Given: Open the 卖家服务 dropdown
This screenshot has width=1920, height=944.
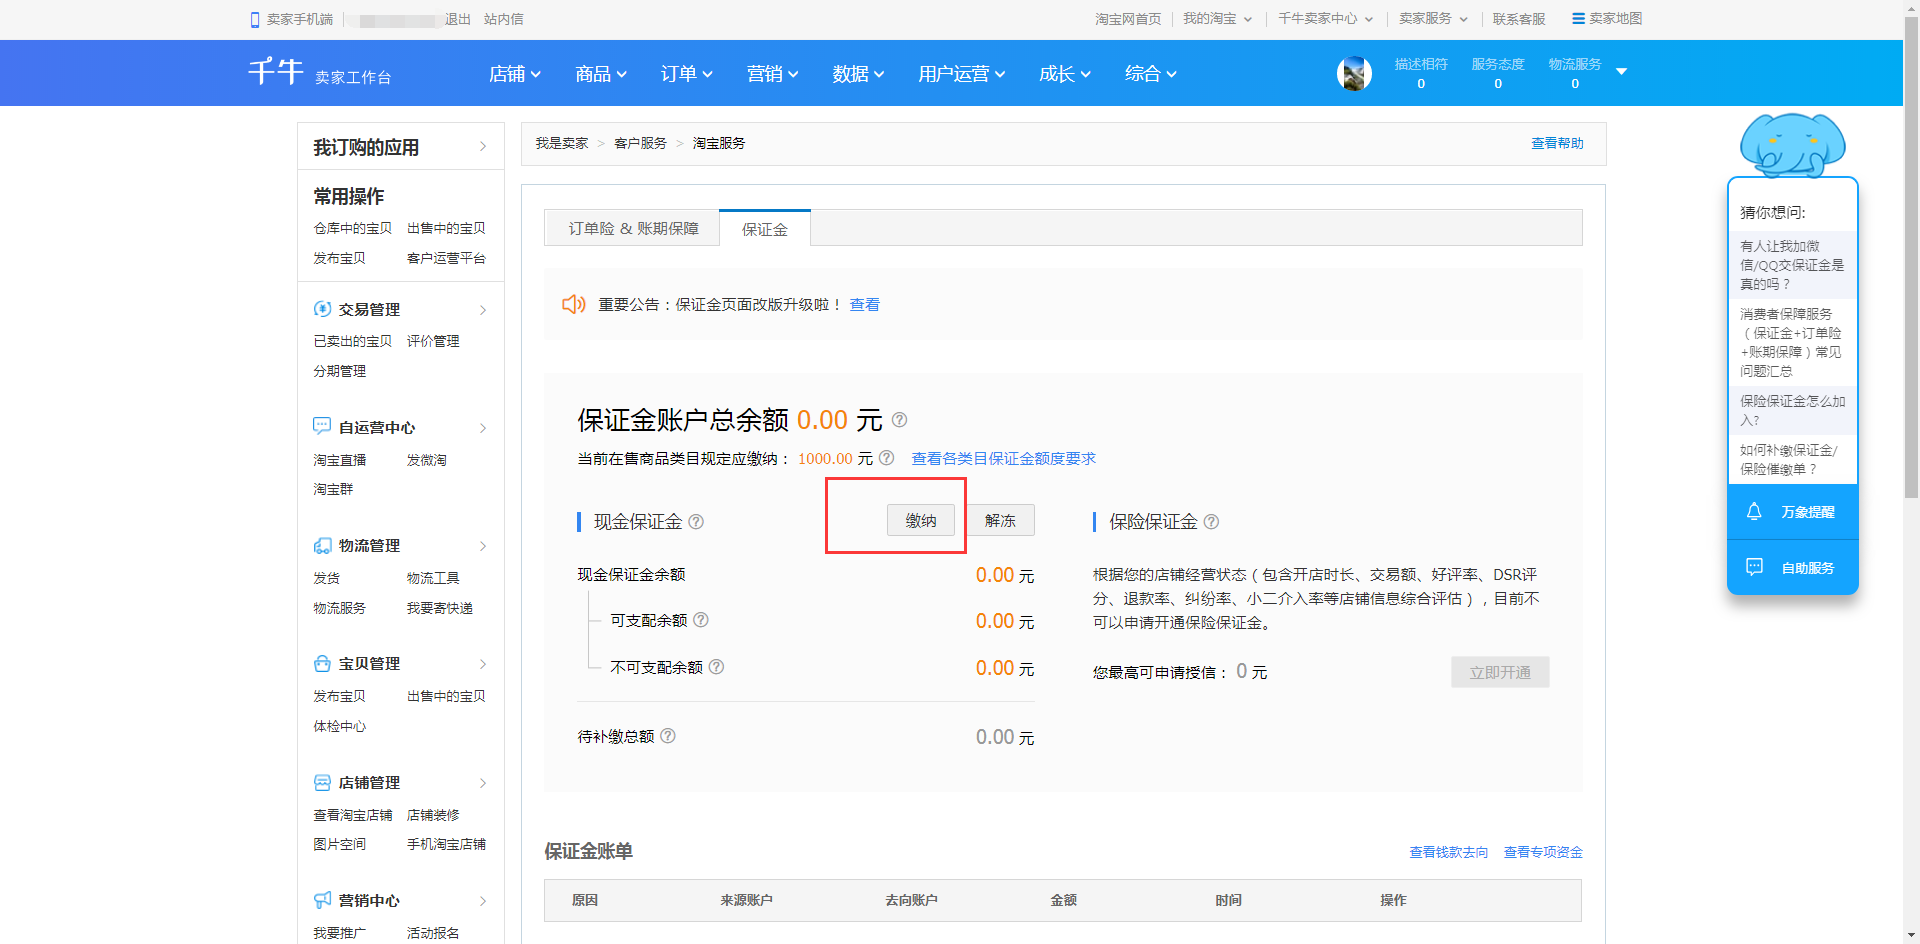Looking at the screenshot, I should coord(1433,19).
